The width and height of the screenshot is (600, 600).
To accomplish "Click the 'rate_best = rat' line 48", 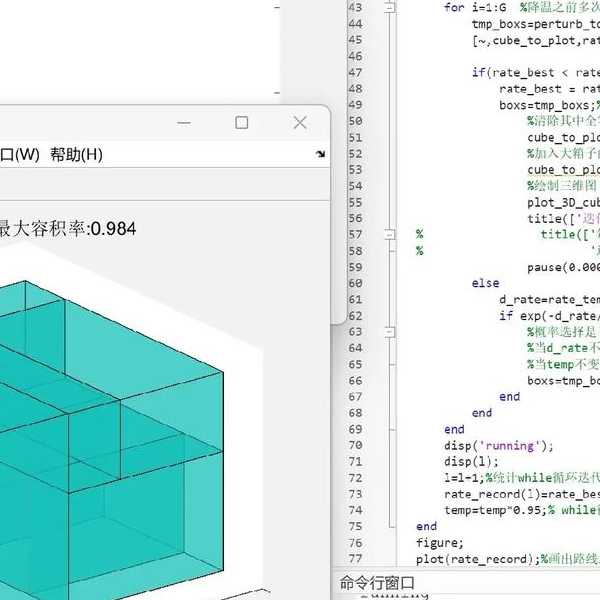I will tap(549, 89).
